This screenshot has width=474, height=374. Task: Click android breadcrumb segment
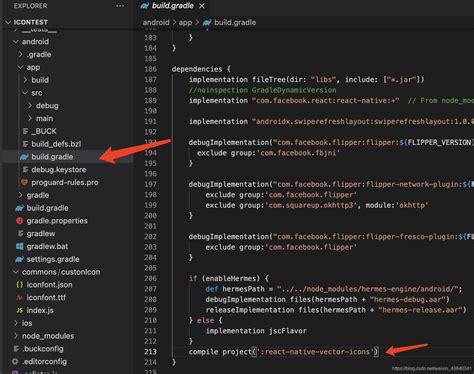click(156, 23)
